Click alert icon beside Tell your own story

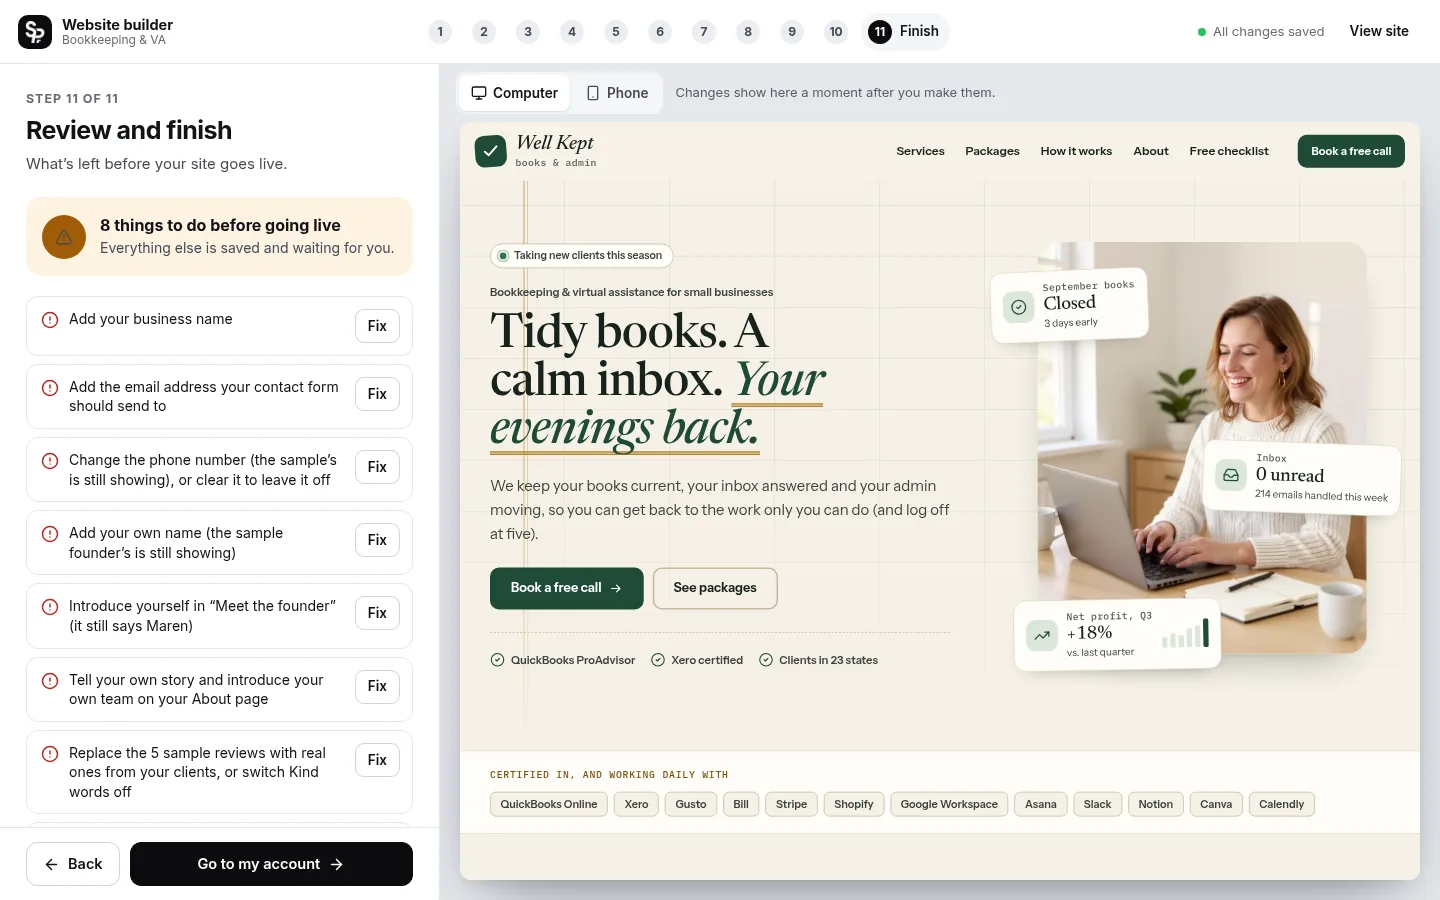pos(50,681)
